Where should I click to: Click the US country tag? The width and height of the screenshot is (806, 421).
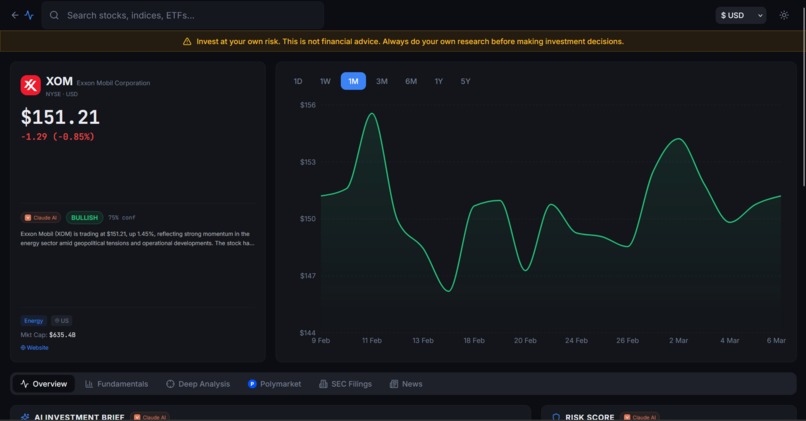coord(62,321)
